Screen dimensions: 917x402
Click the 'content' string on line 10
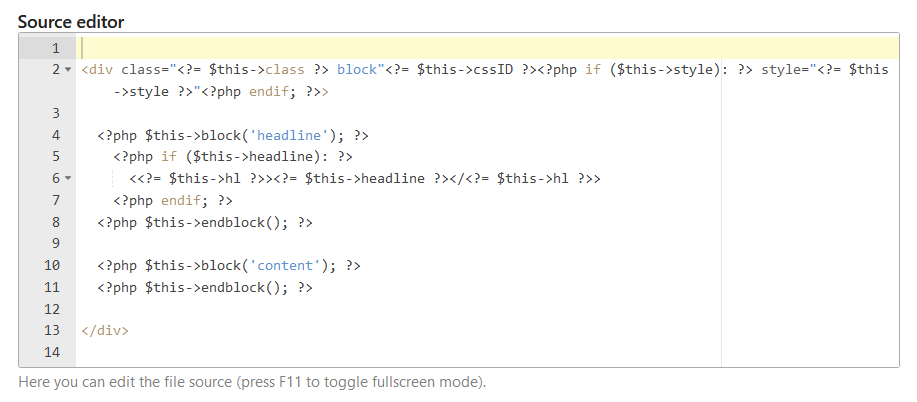(x=285, y=265)
